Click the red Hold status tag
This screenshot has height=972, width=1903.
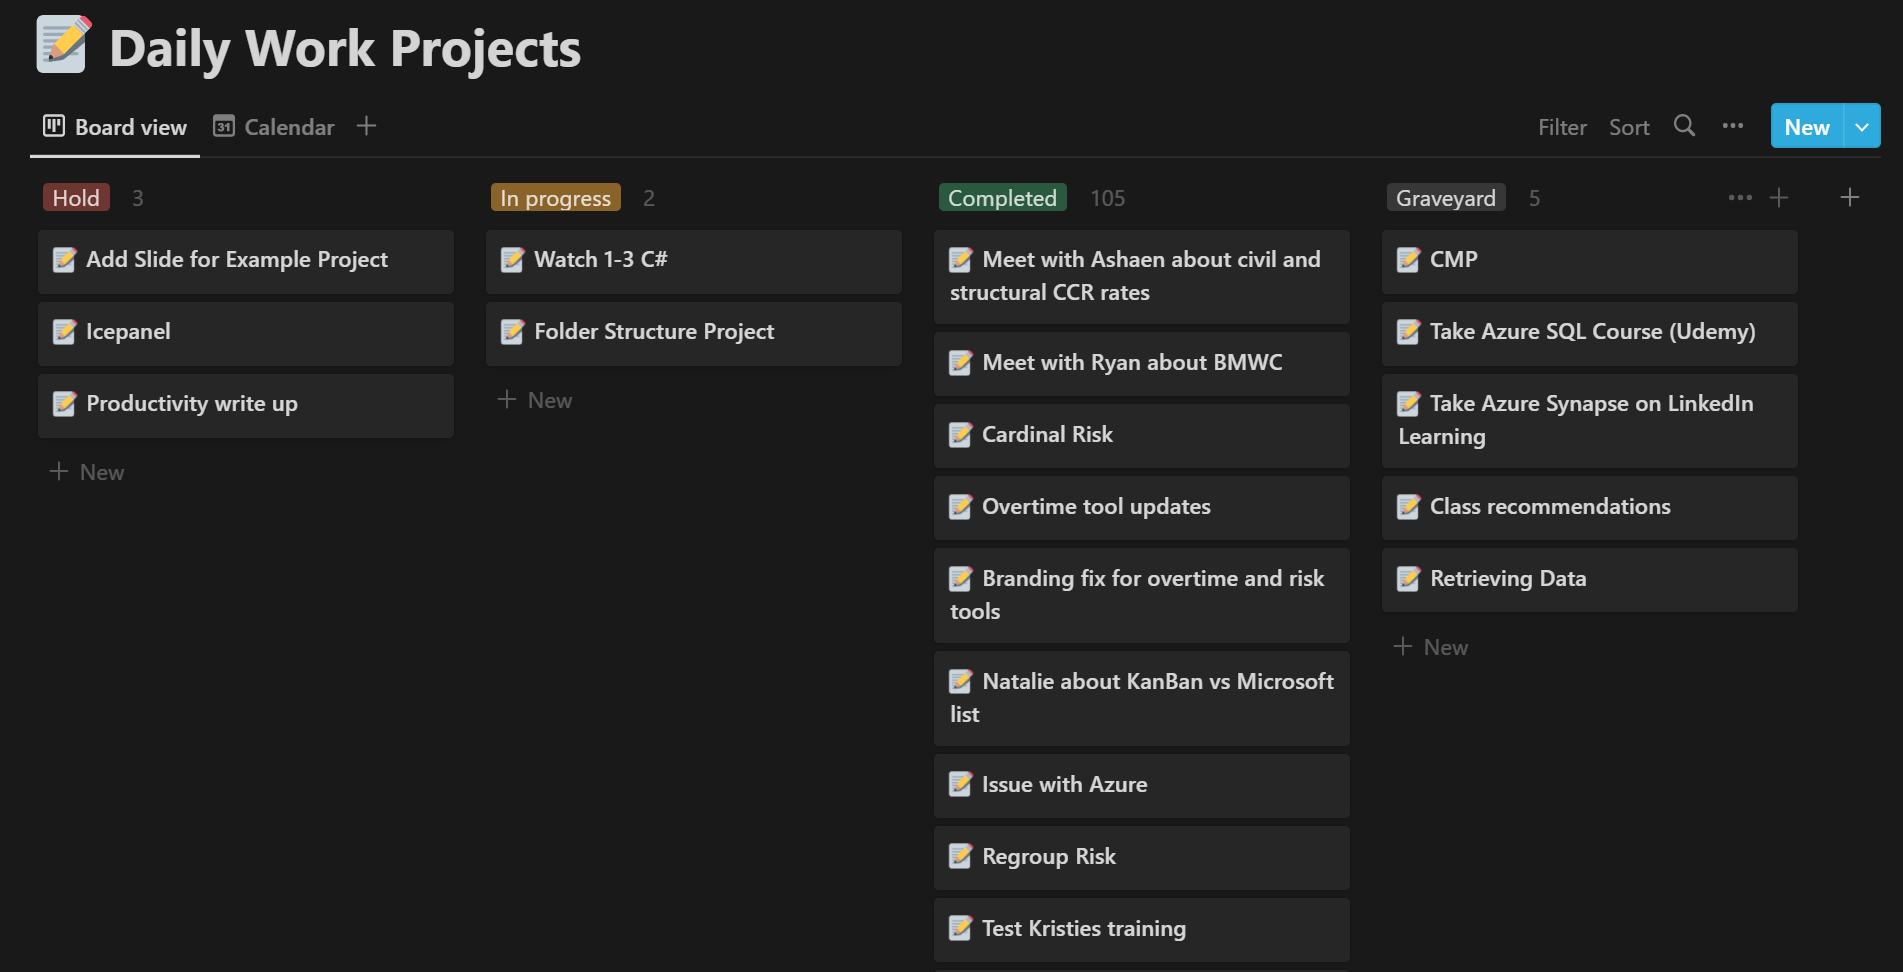(76, 198)
